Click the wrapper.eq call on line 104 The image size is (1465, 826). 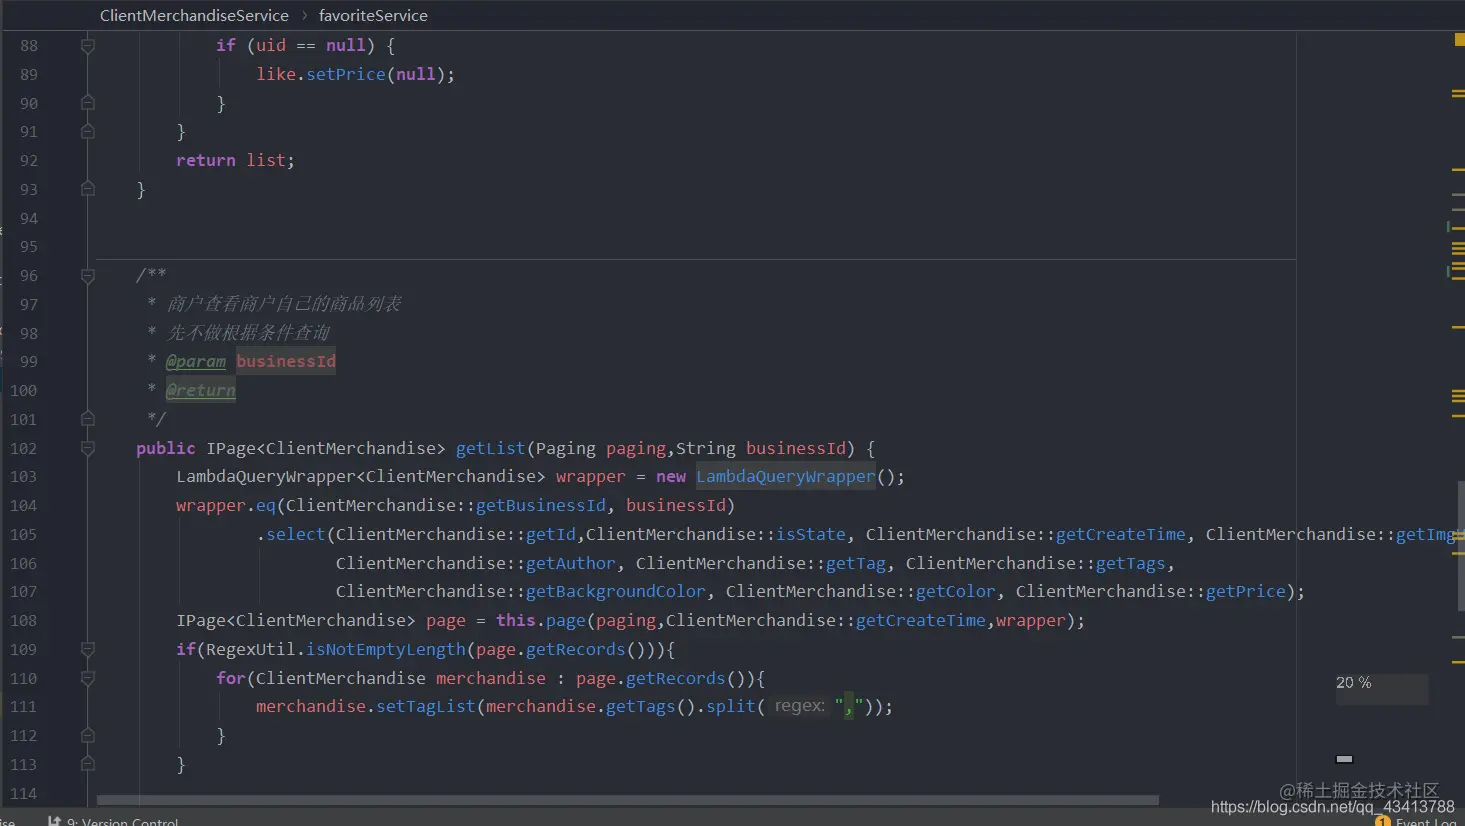pyautogui.click(x=226, y=505)
